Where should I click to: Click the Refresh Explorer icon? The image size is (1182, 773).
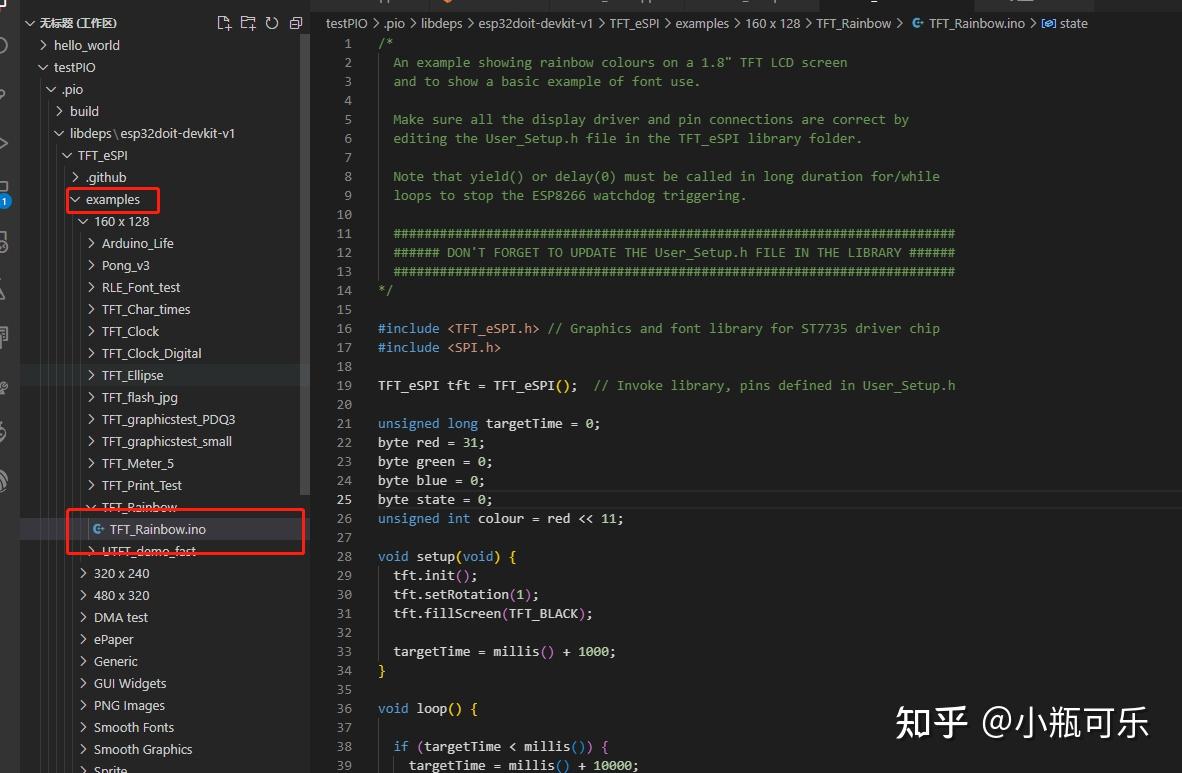click(x=271, y=22)
